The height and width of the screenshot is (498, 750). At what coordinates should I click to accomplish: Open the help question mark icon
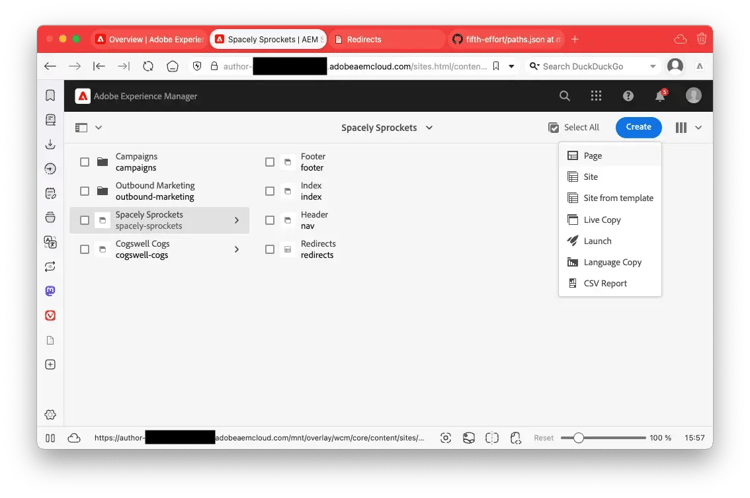pyautogui.click(x=628, y=96)
